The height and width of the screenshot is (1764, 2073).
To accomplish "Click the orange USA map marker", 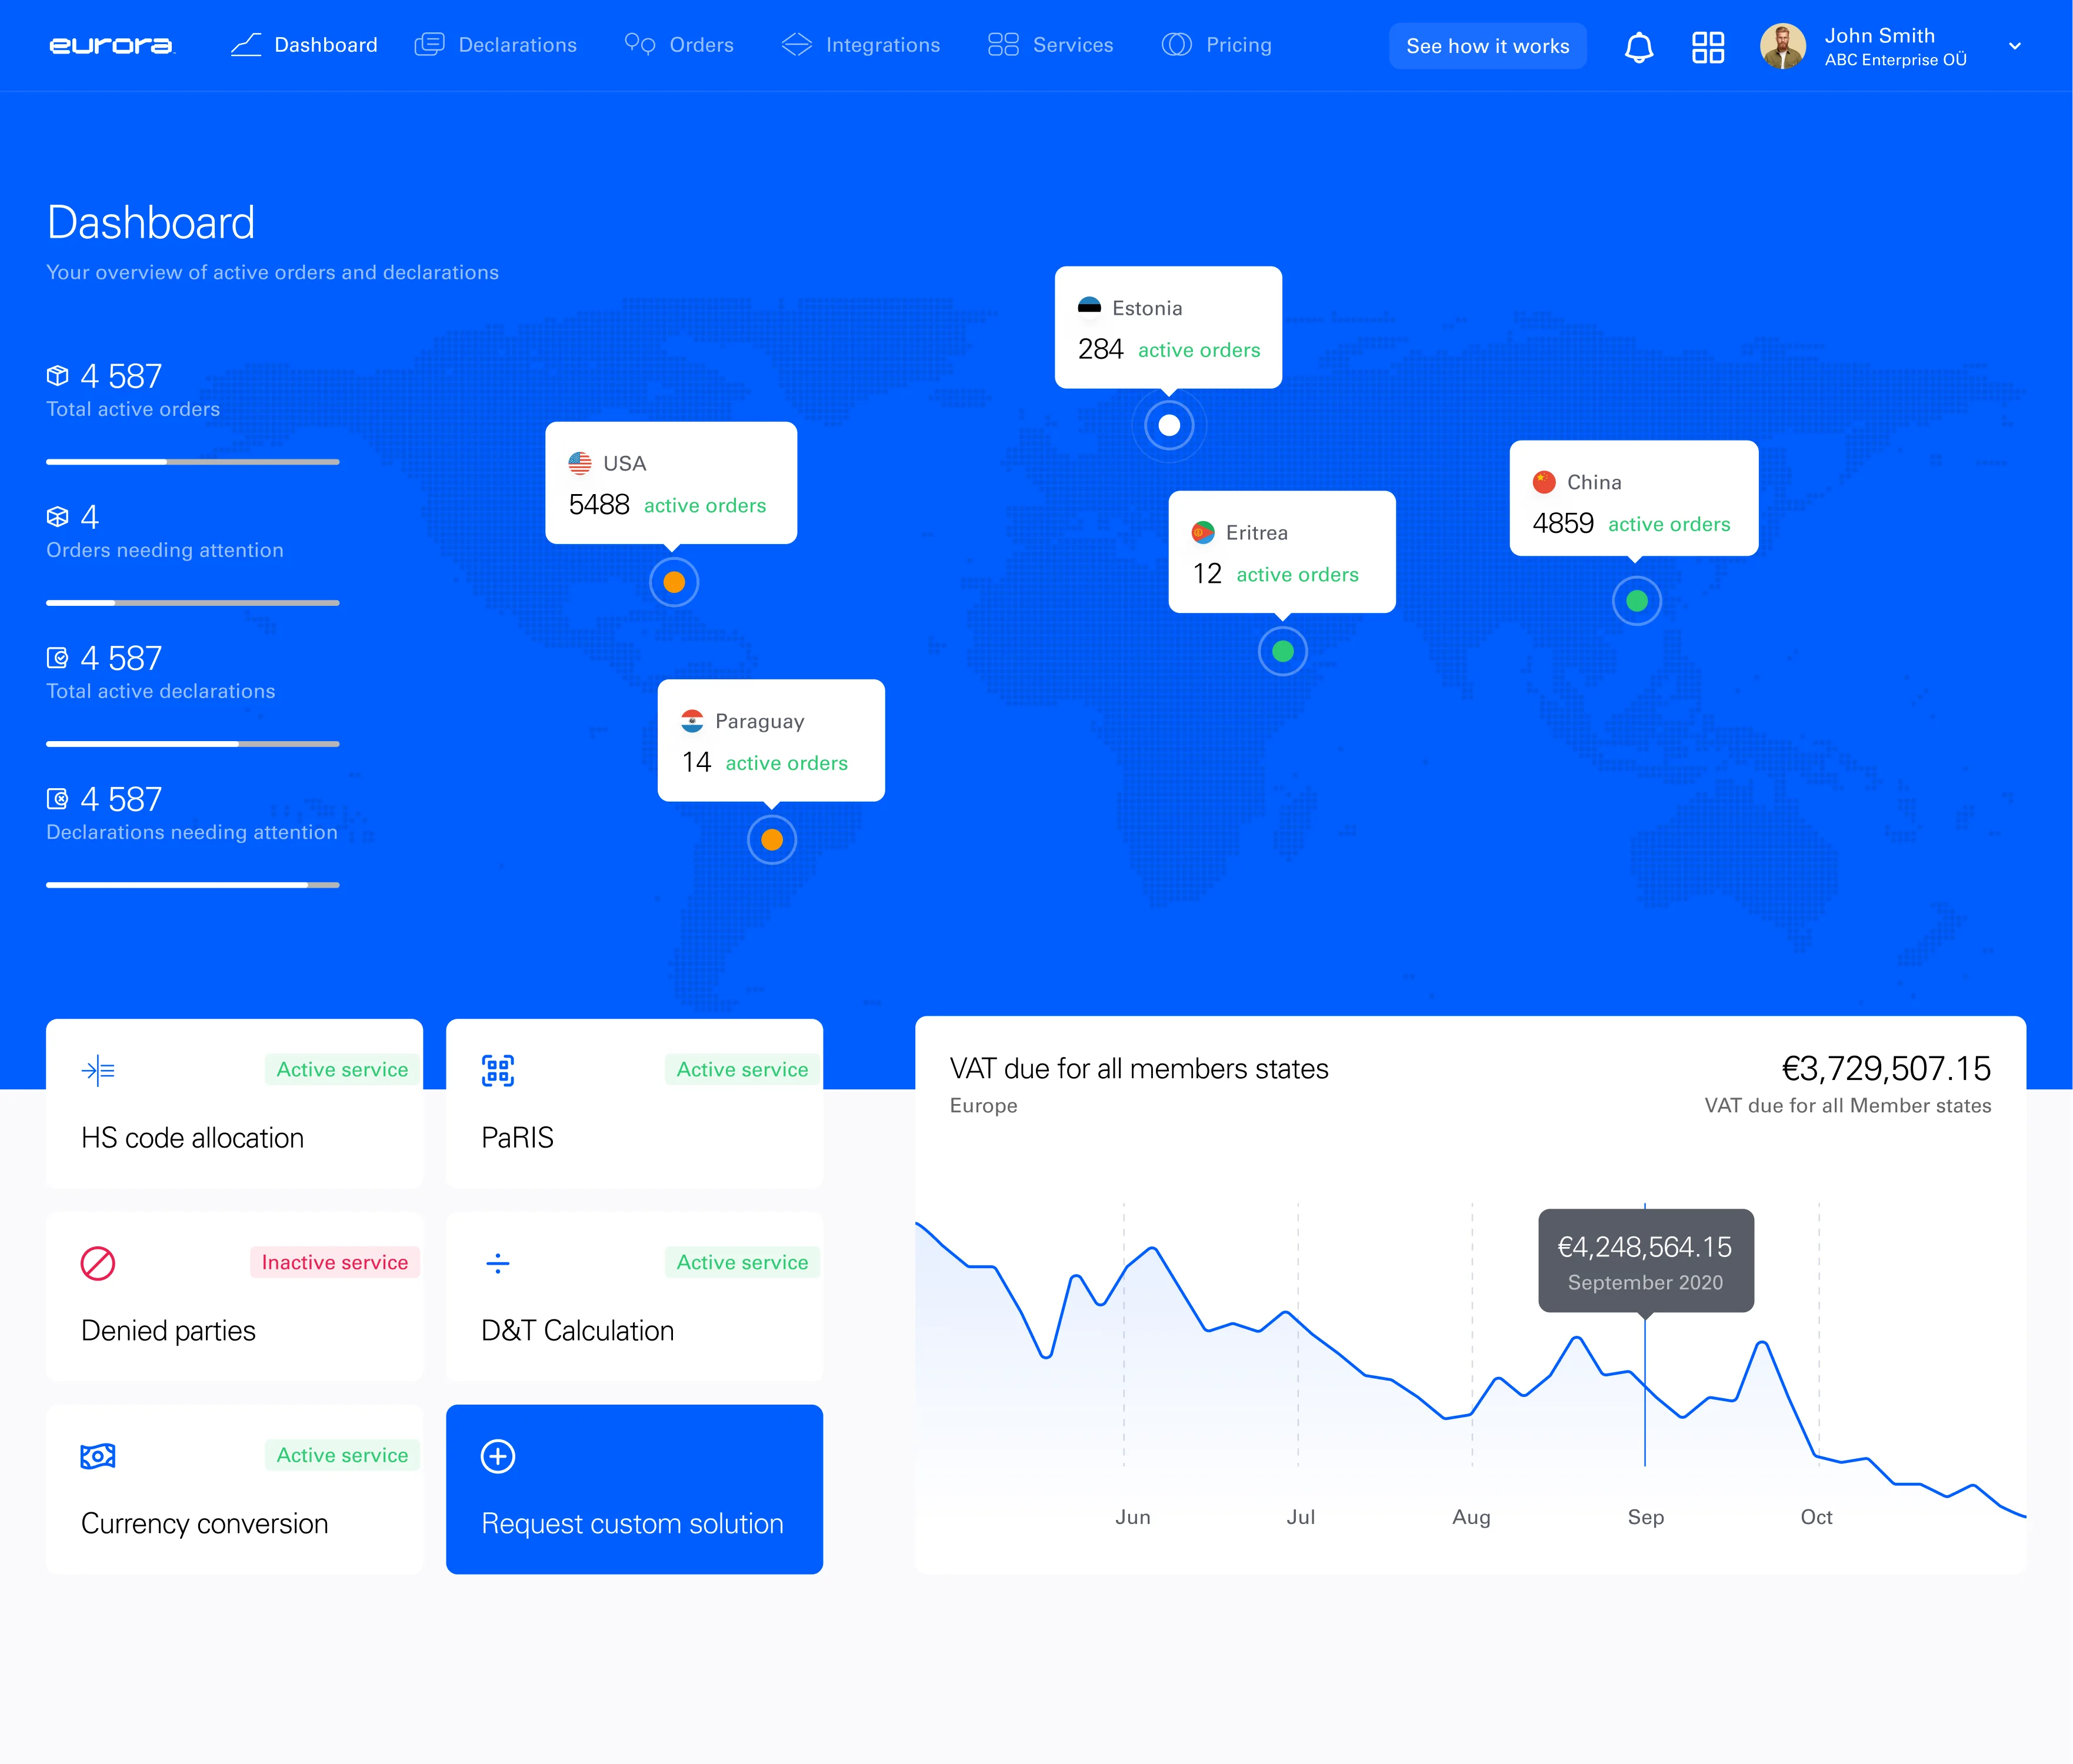I will 674,582.
